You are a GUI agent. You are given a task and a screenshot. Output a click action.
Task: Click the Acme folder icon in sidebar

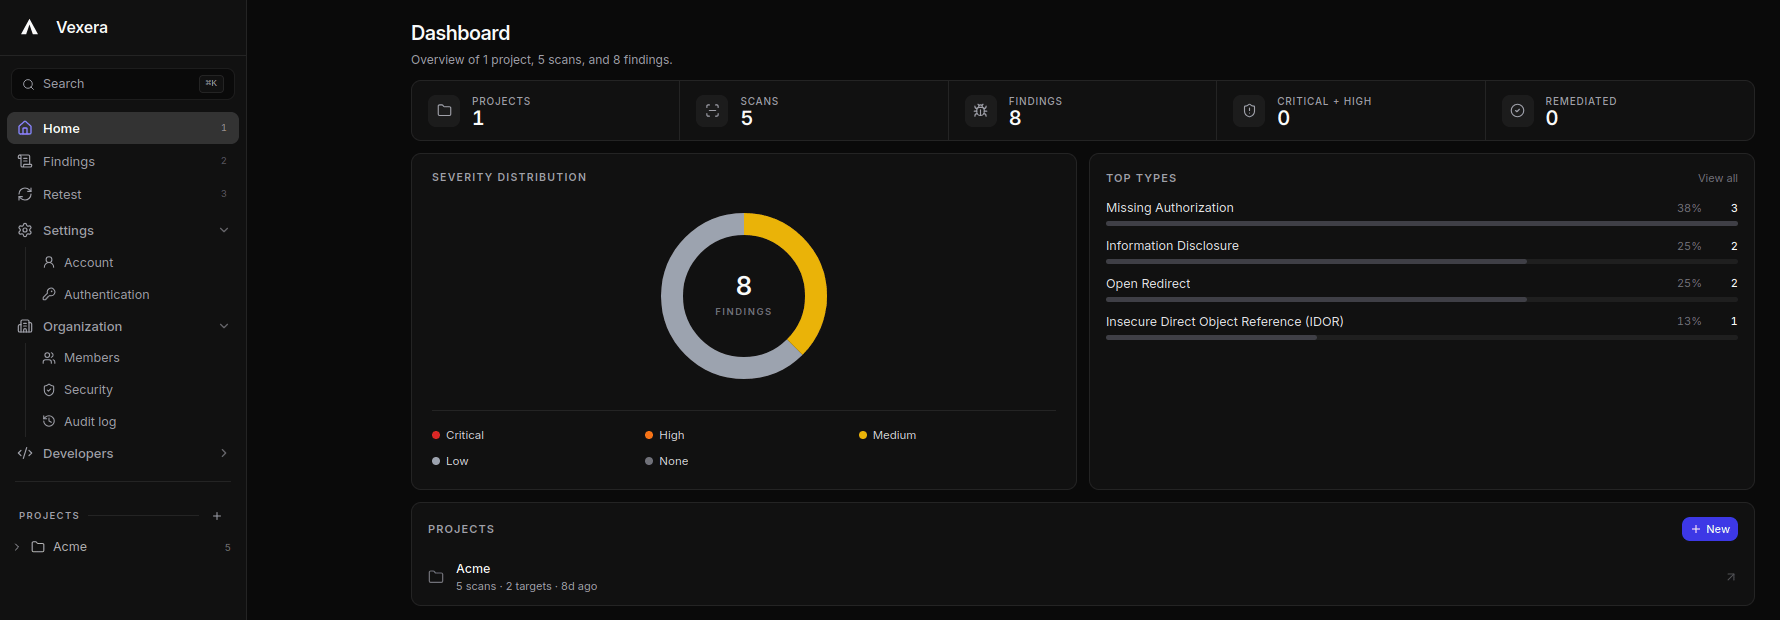tap(38, 547)
